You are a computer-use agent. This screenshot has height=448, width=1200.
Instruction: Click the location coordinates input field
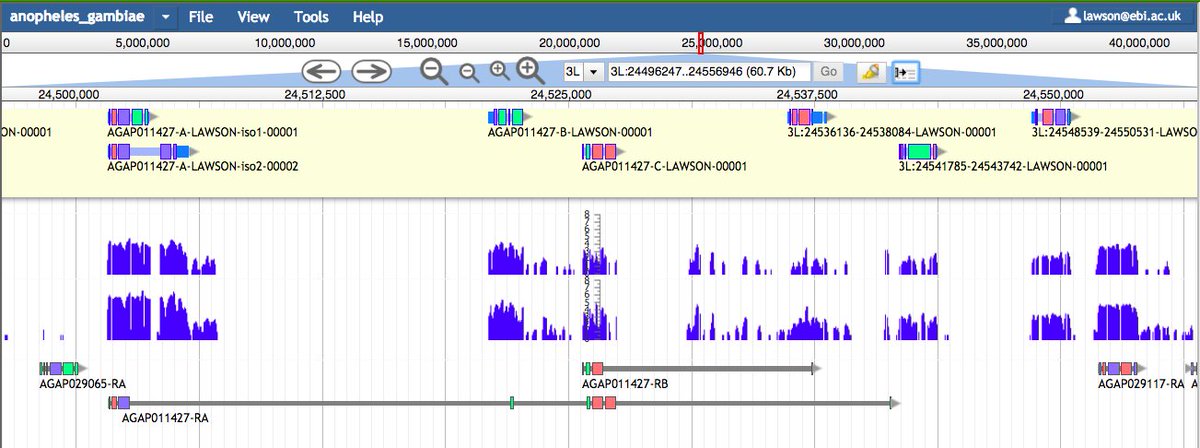[x=708, y=72]
